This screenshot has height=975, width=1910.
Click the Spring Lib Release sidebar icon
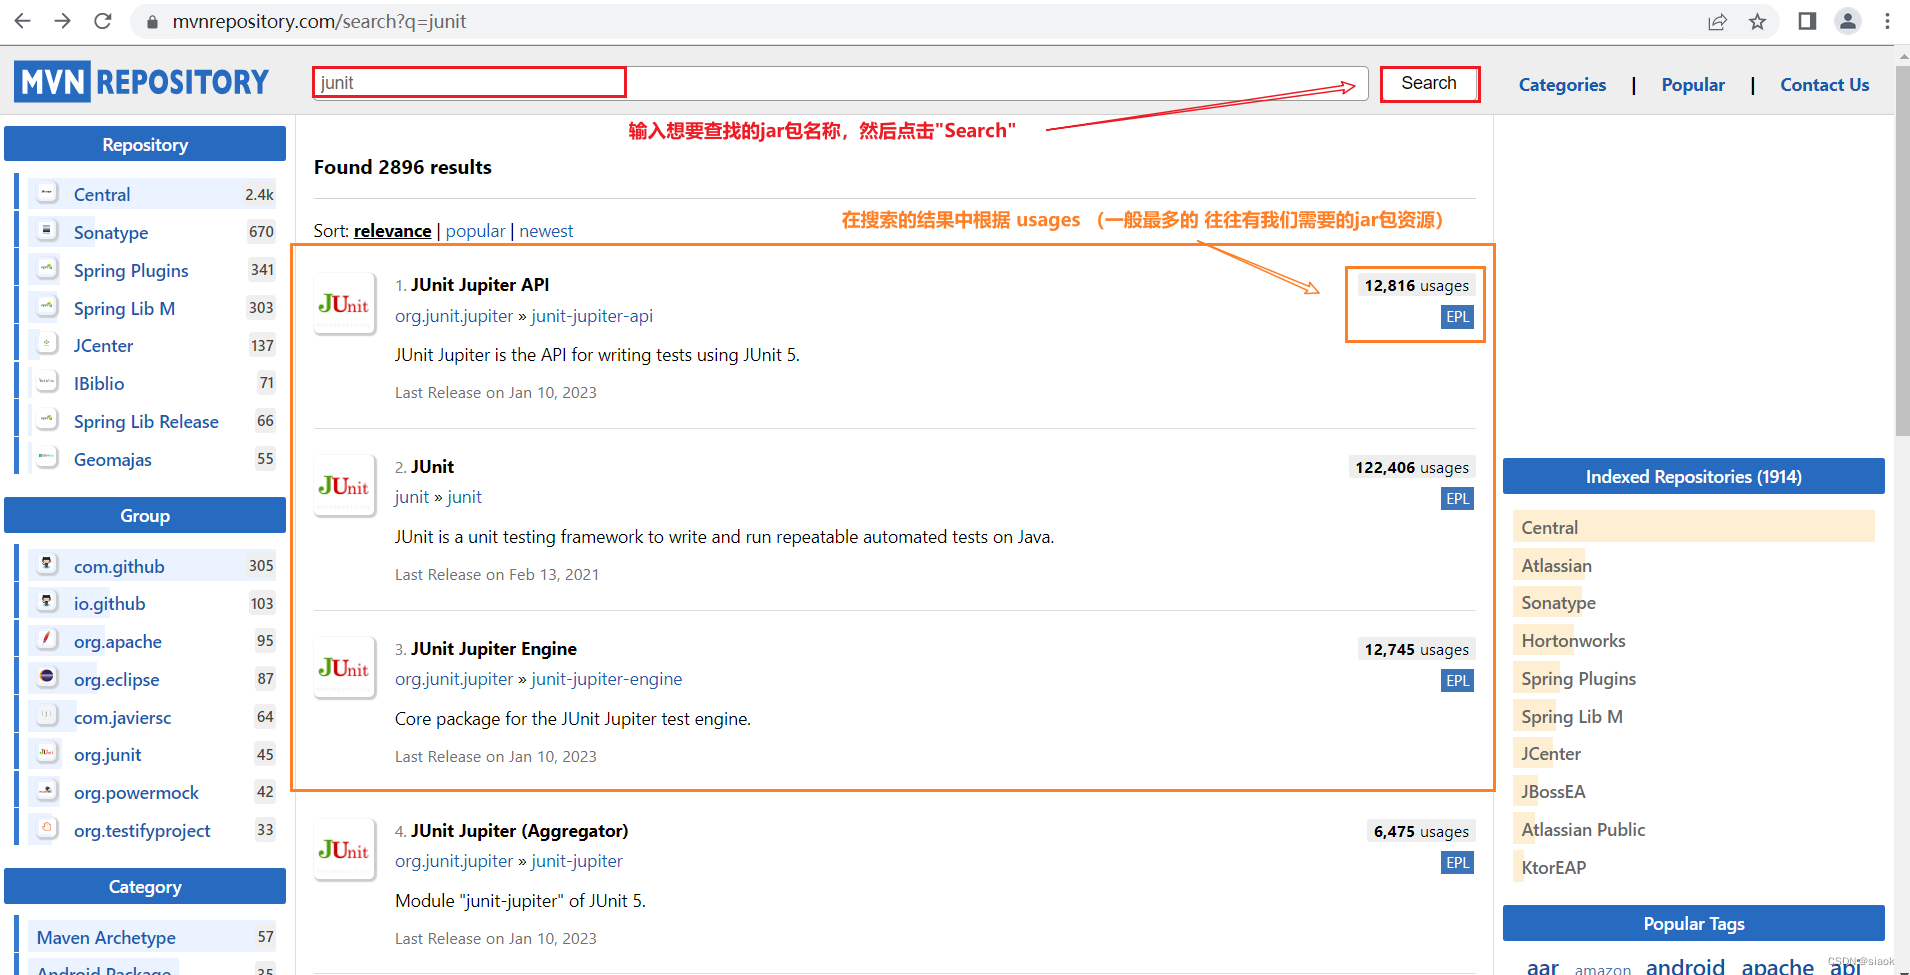[47, 420]
